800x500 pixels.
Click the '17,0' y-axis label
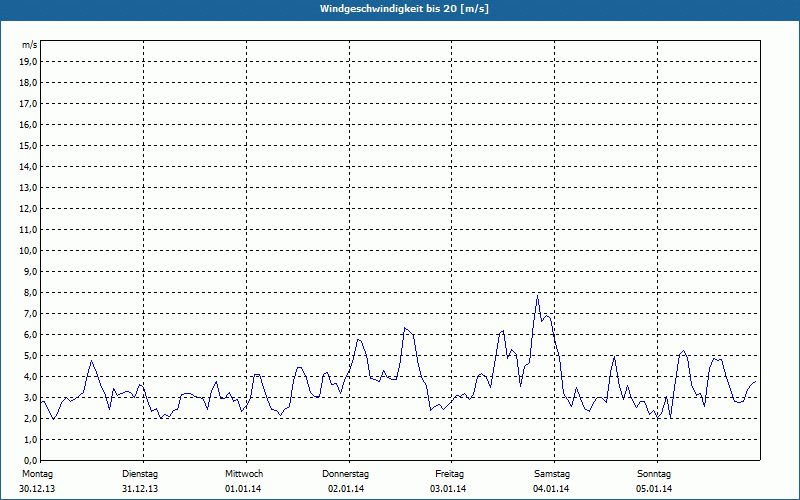tap(29, 104)
